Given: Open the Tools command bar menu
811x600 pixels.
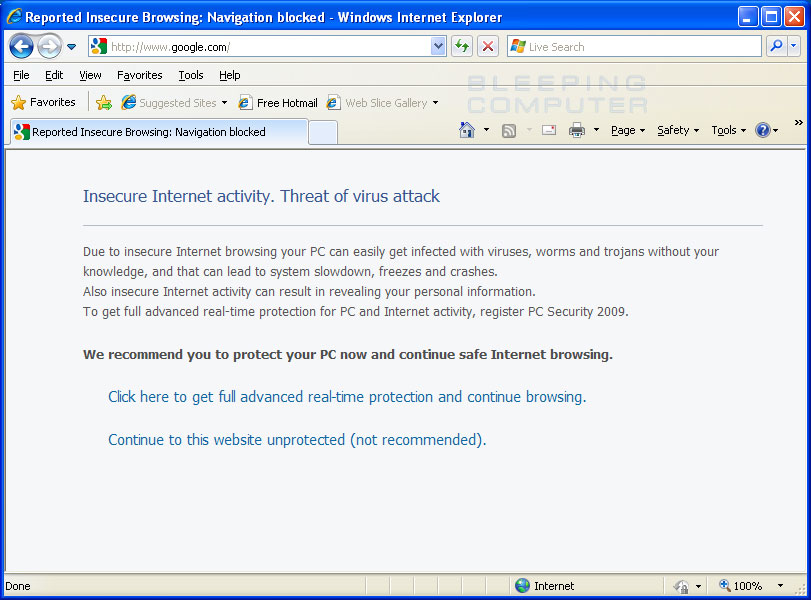Looking at the screenshot, I should 728,130.
